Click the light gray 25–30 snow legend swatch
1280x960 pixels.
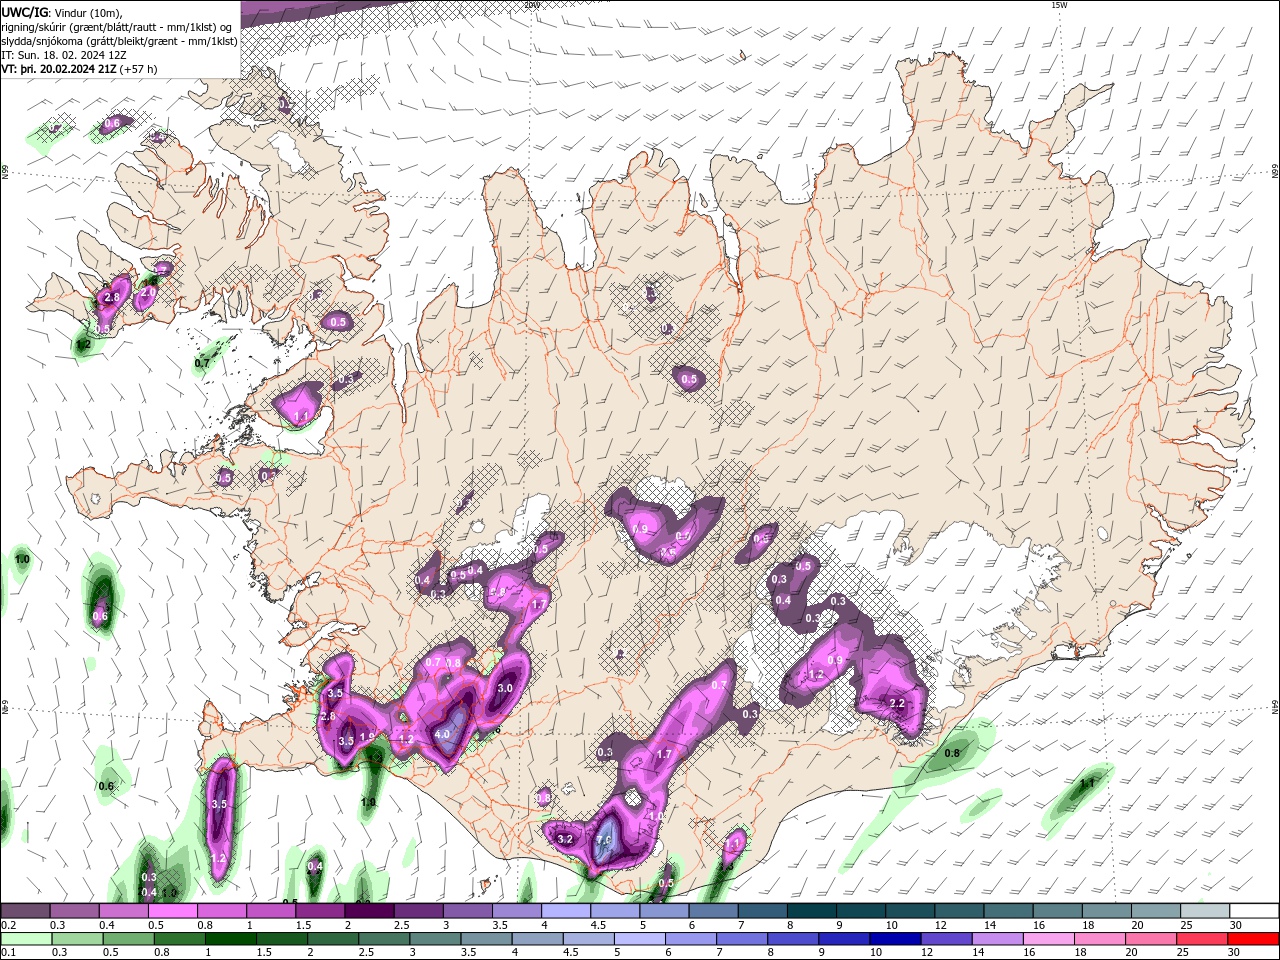[1204, 911]
